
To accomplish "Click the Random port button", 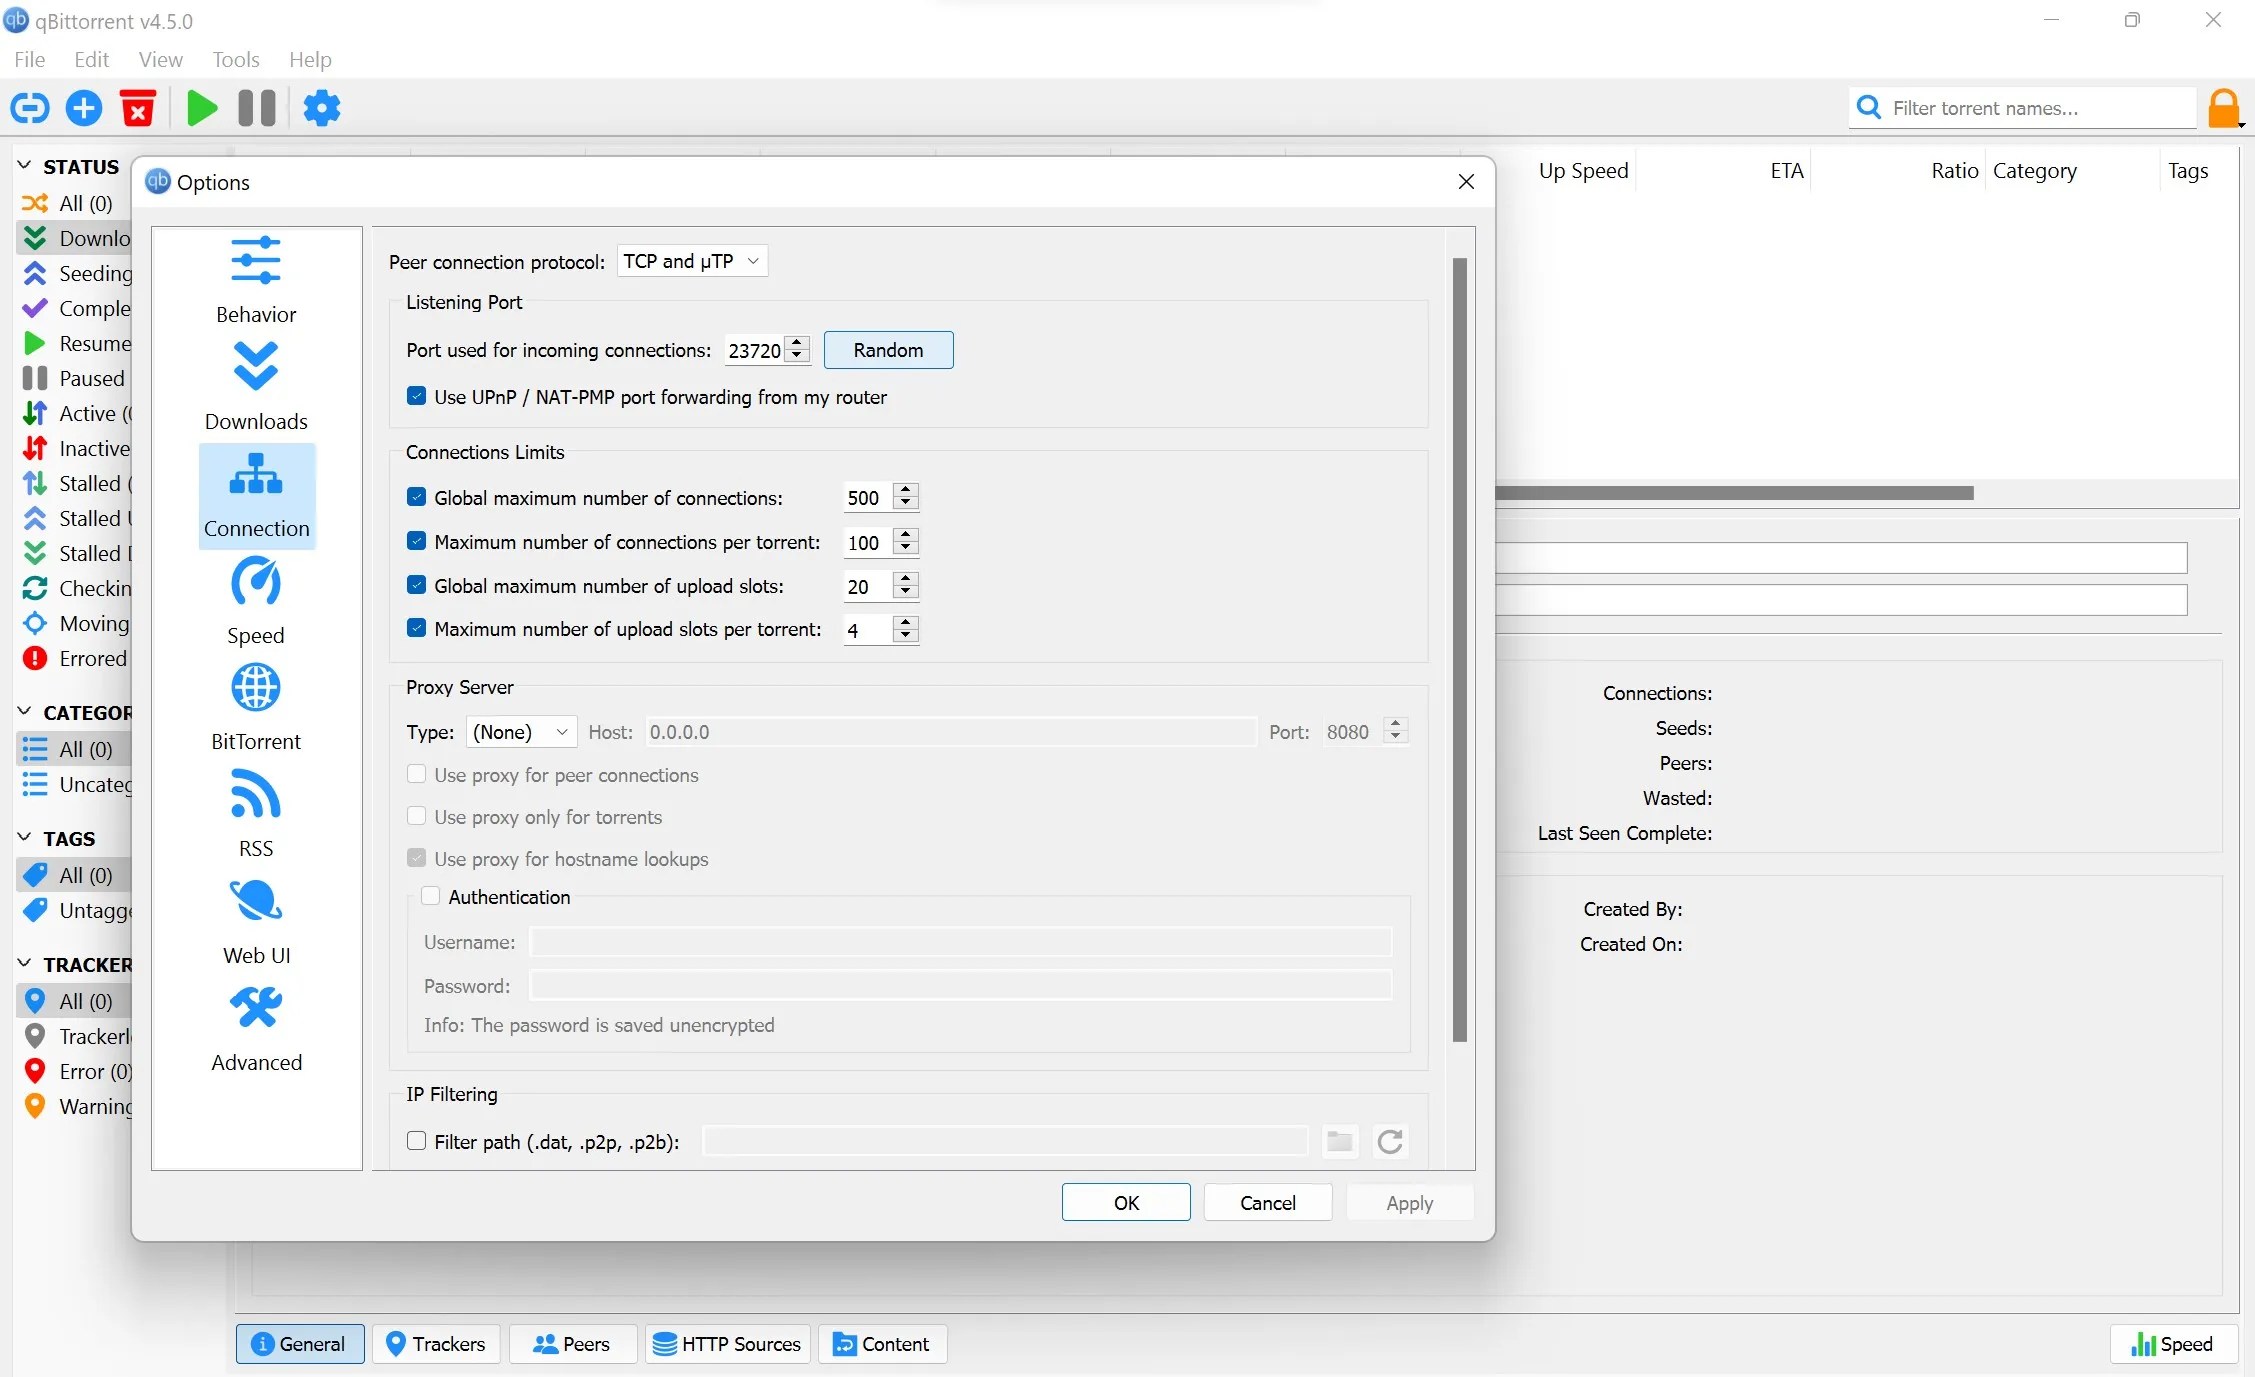I will [888, 350].
